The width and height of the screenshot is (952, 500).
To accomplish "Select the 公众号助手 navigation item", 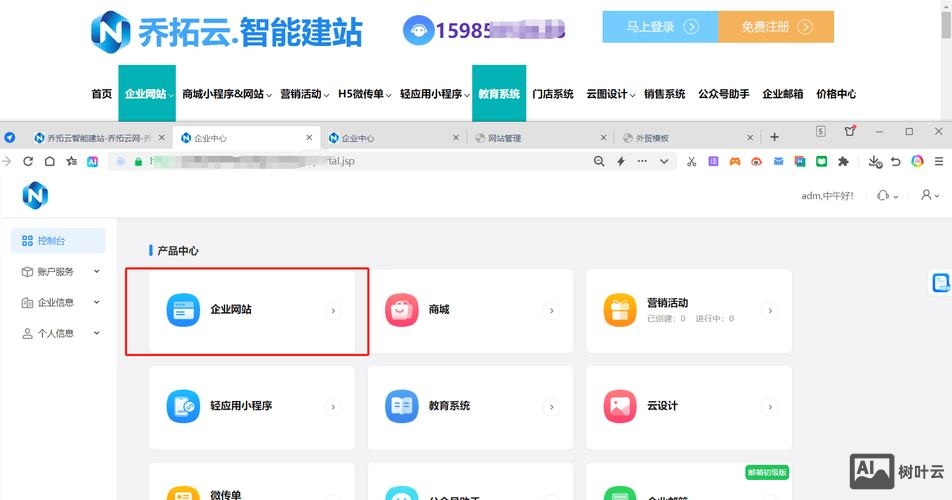I will (x=724, y=94).
